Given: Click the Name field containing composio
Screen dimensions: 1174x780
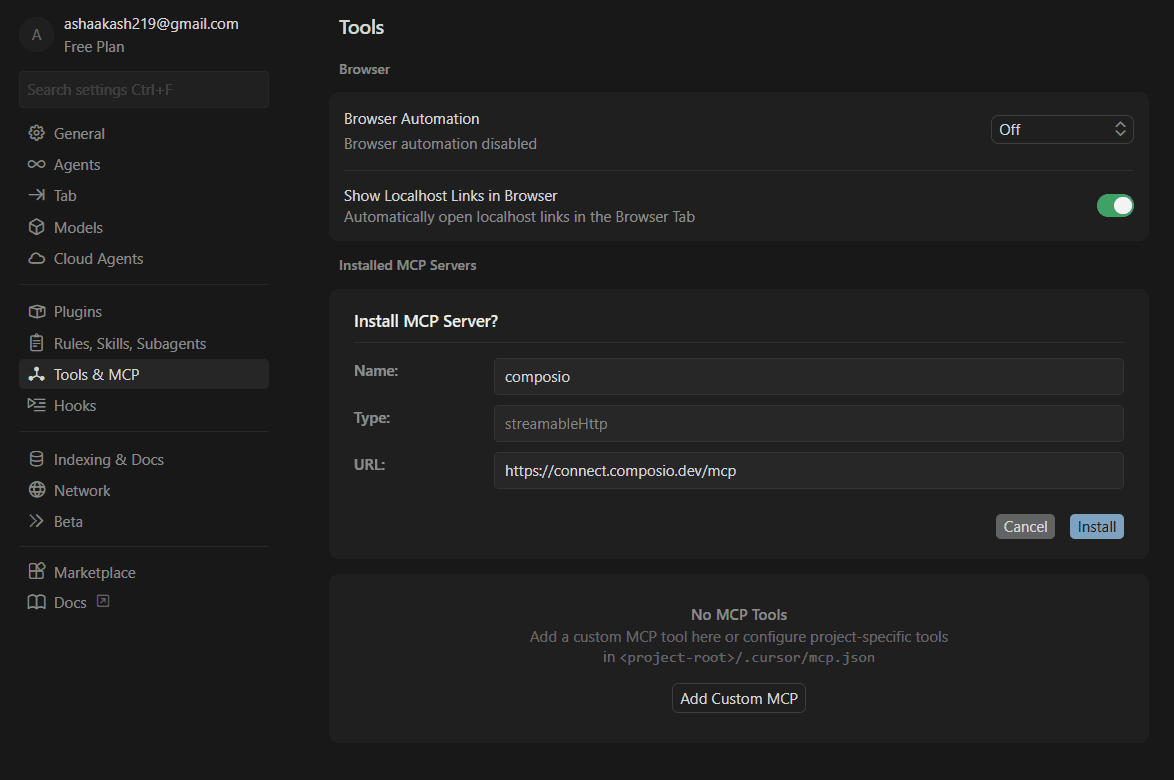Looking at the screenshot, I should point(809,377).
